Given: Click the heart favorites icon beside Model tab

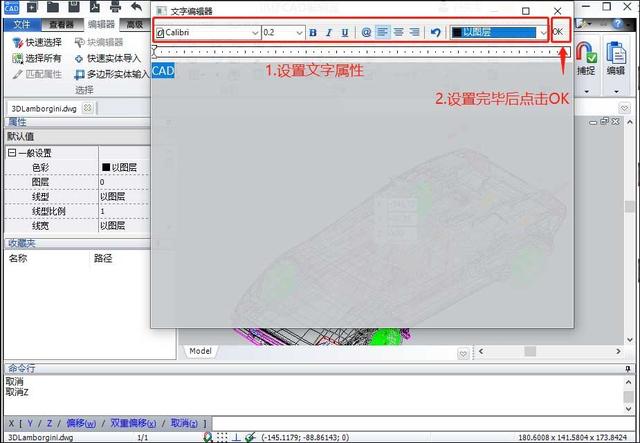Looking at the screenshot, I should (x=463, y=354).
